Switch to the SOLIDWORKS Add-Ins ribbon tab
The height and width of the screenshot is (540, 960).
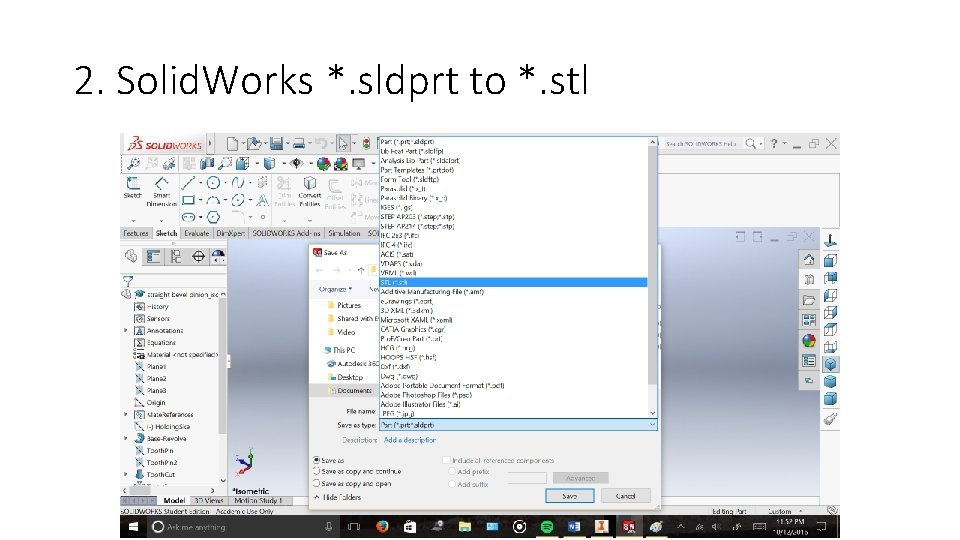pyautogui.click(x=286, y=233)
